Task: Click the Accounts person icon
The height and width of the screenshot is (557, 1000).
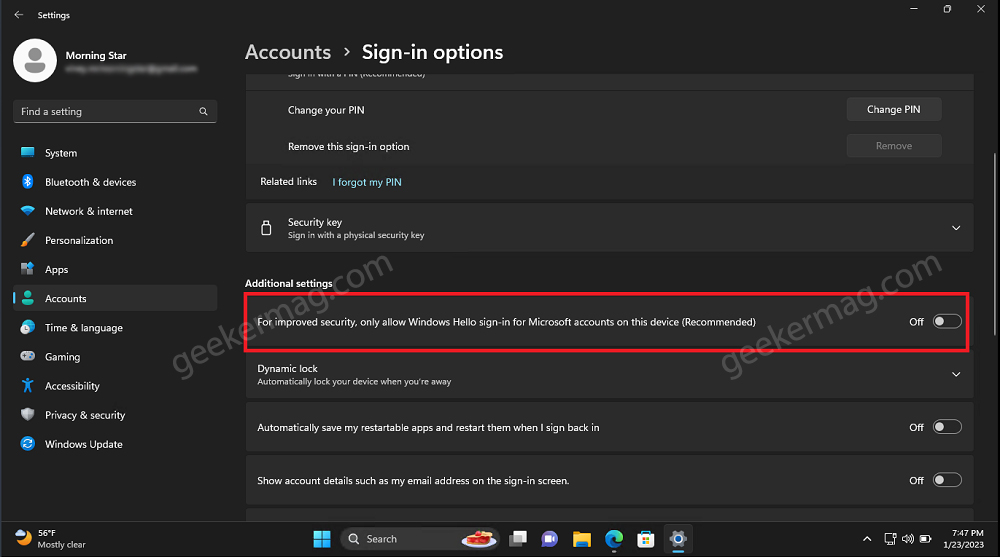Action: click(x=27, y=298)
